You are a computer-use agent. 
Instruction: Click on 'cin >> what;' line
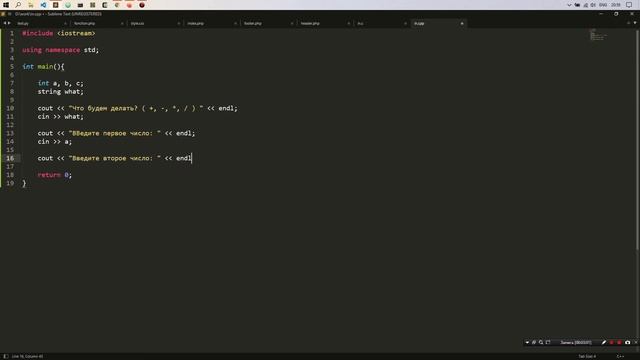(x=60, y=116)
